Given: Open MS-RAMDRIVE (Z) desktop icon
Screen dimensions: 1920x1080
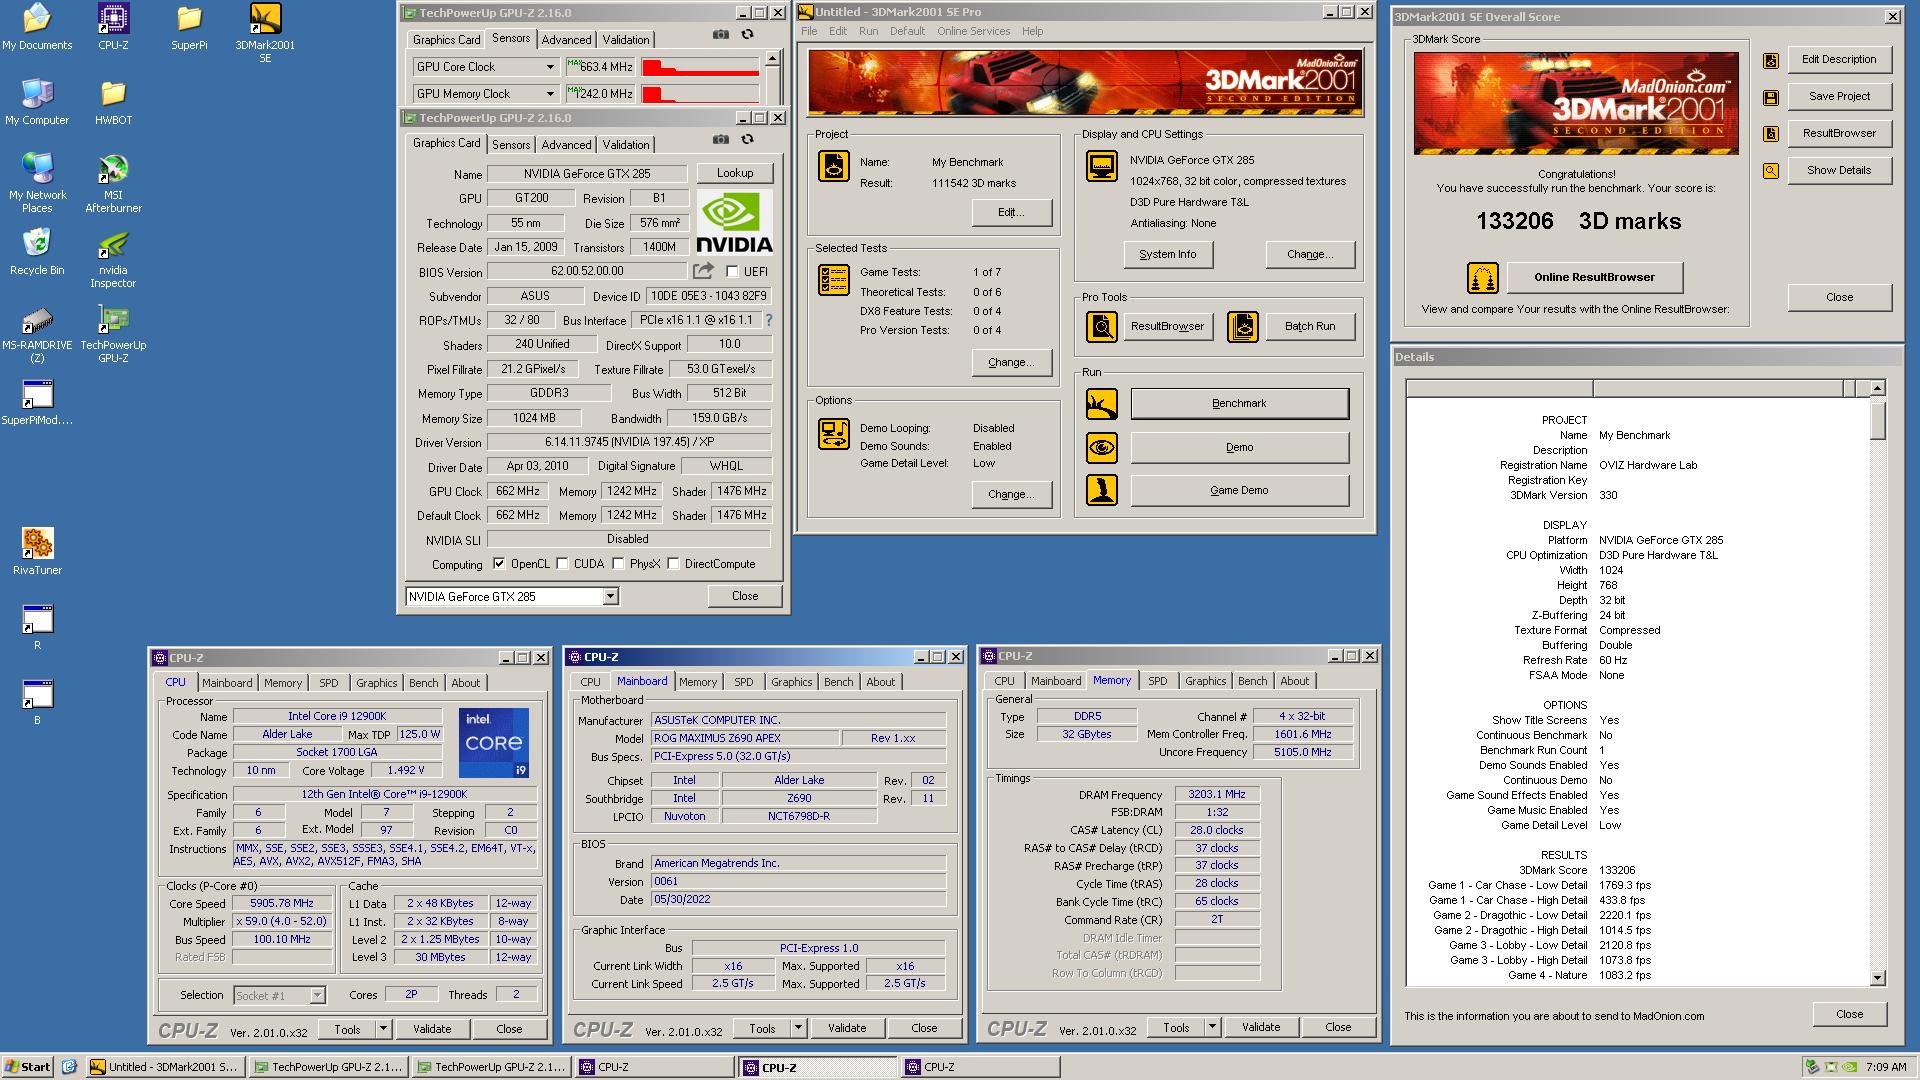Looking at the screenshot, I should [37, 333].
